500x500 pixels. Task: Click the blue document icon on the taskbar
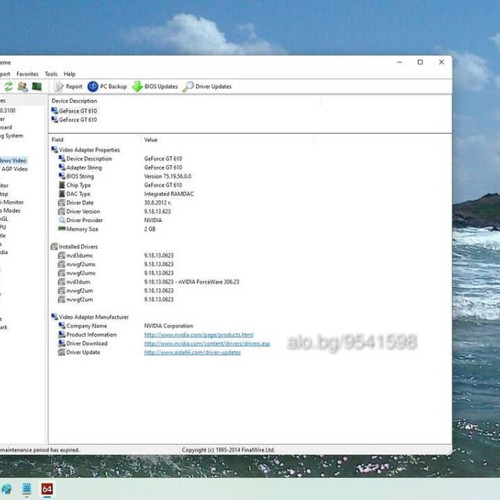coord(27,489)
